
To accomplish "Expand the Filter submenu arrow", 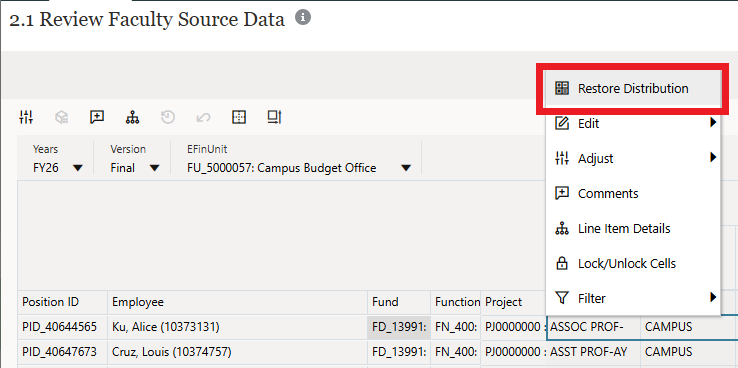I will coord(713,297).
